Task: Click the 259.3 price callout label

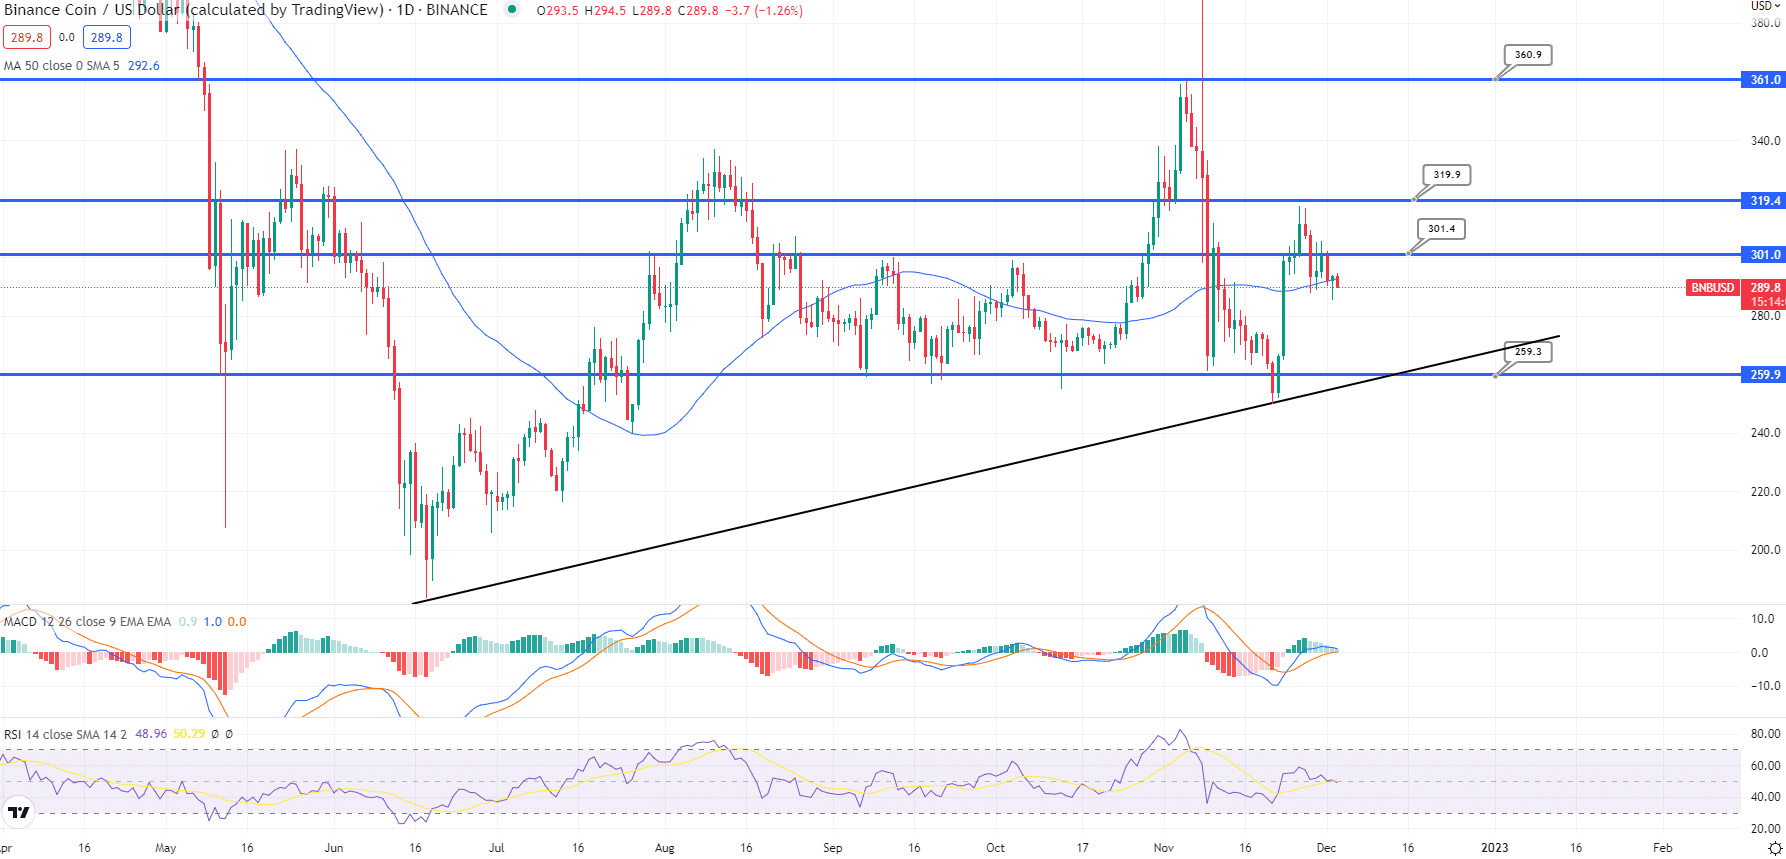Action: [1528, 352]
